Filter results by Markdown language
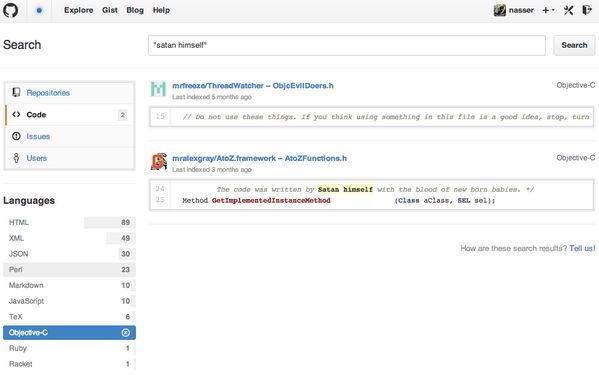599x375 pixels. (x=70, y=285)
